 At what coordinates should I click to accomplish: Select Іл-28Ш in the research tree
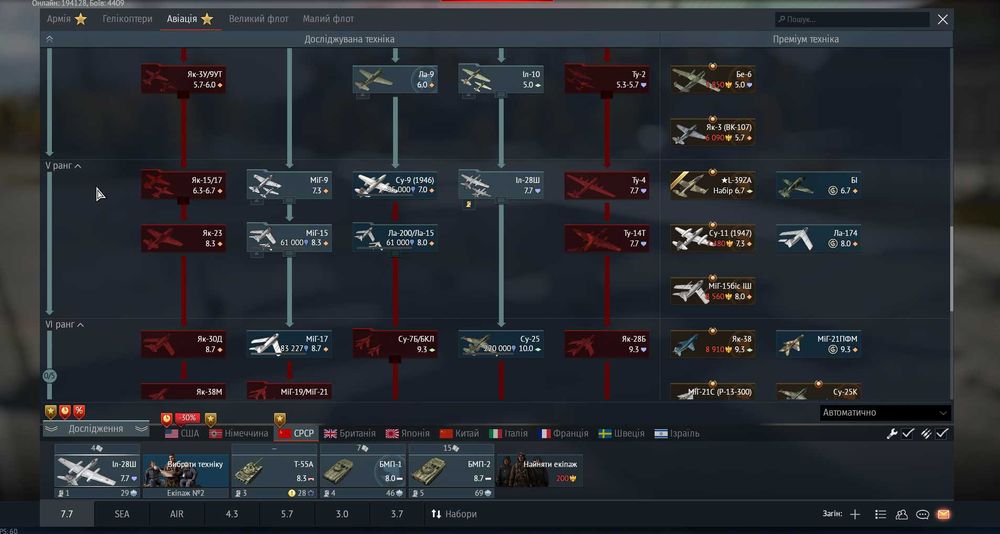coord(501,185)
